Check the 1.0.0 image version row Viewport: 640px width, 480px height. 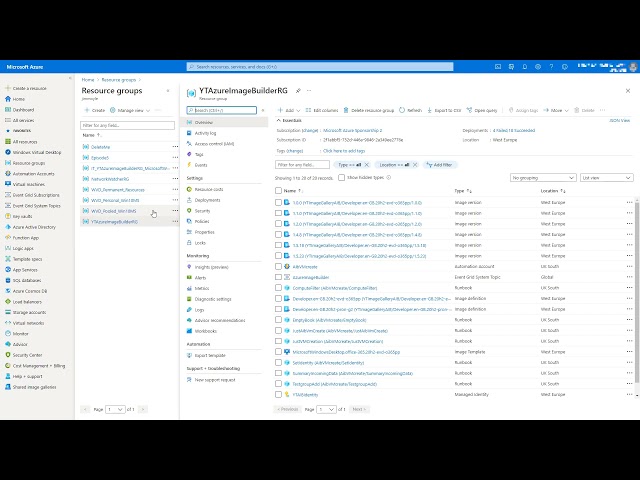click(278, 202)
